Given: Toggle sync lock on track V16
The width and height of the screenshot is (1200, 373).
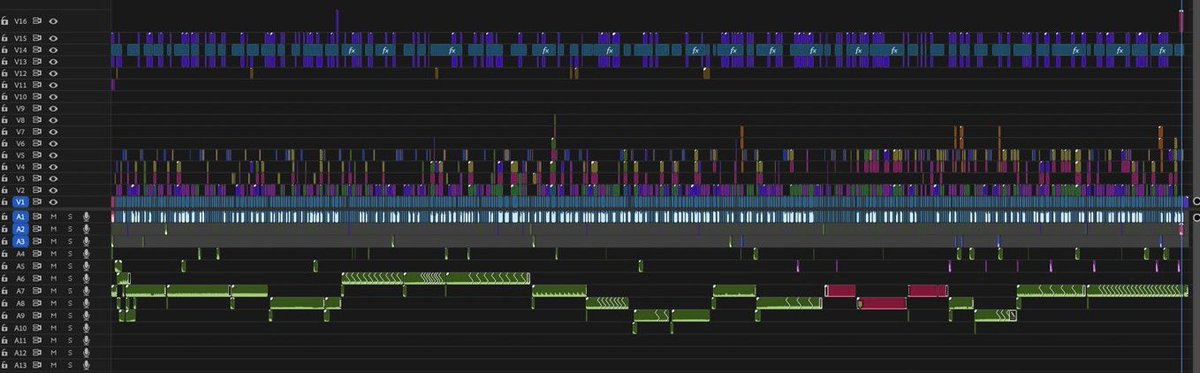Looking at the screenshot, I should 37,20.
